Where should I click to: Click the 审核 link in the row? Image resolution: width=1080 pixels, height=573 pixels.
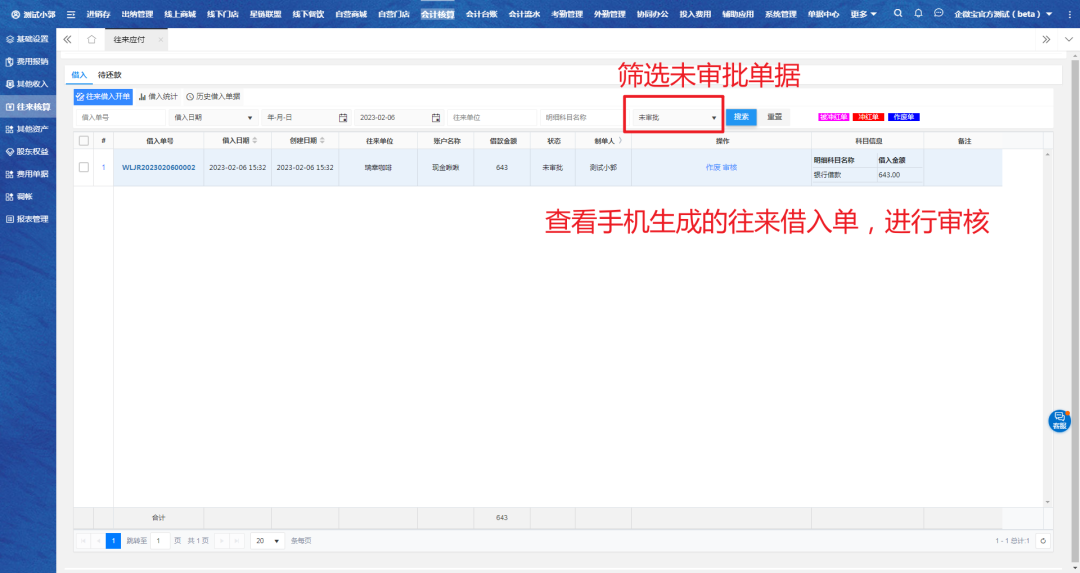click(x=730, y=167)
